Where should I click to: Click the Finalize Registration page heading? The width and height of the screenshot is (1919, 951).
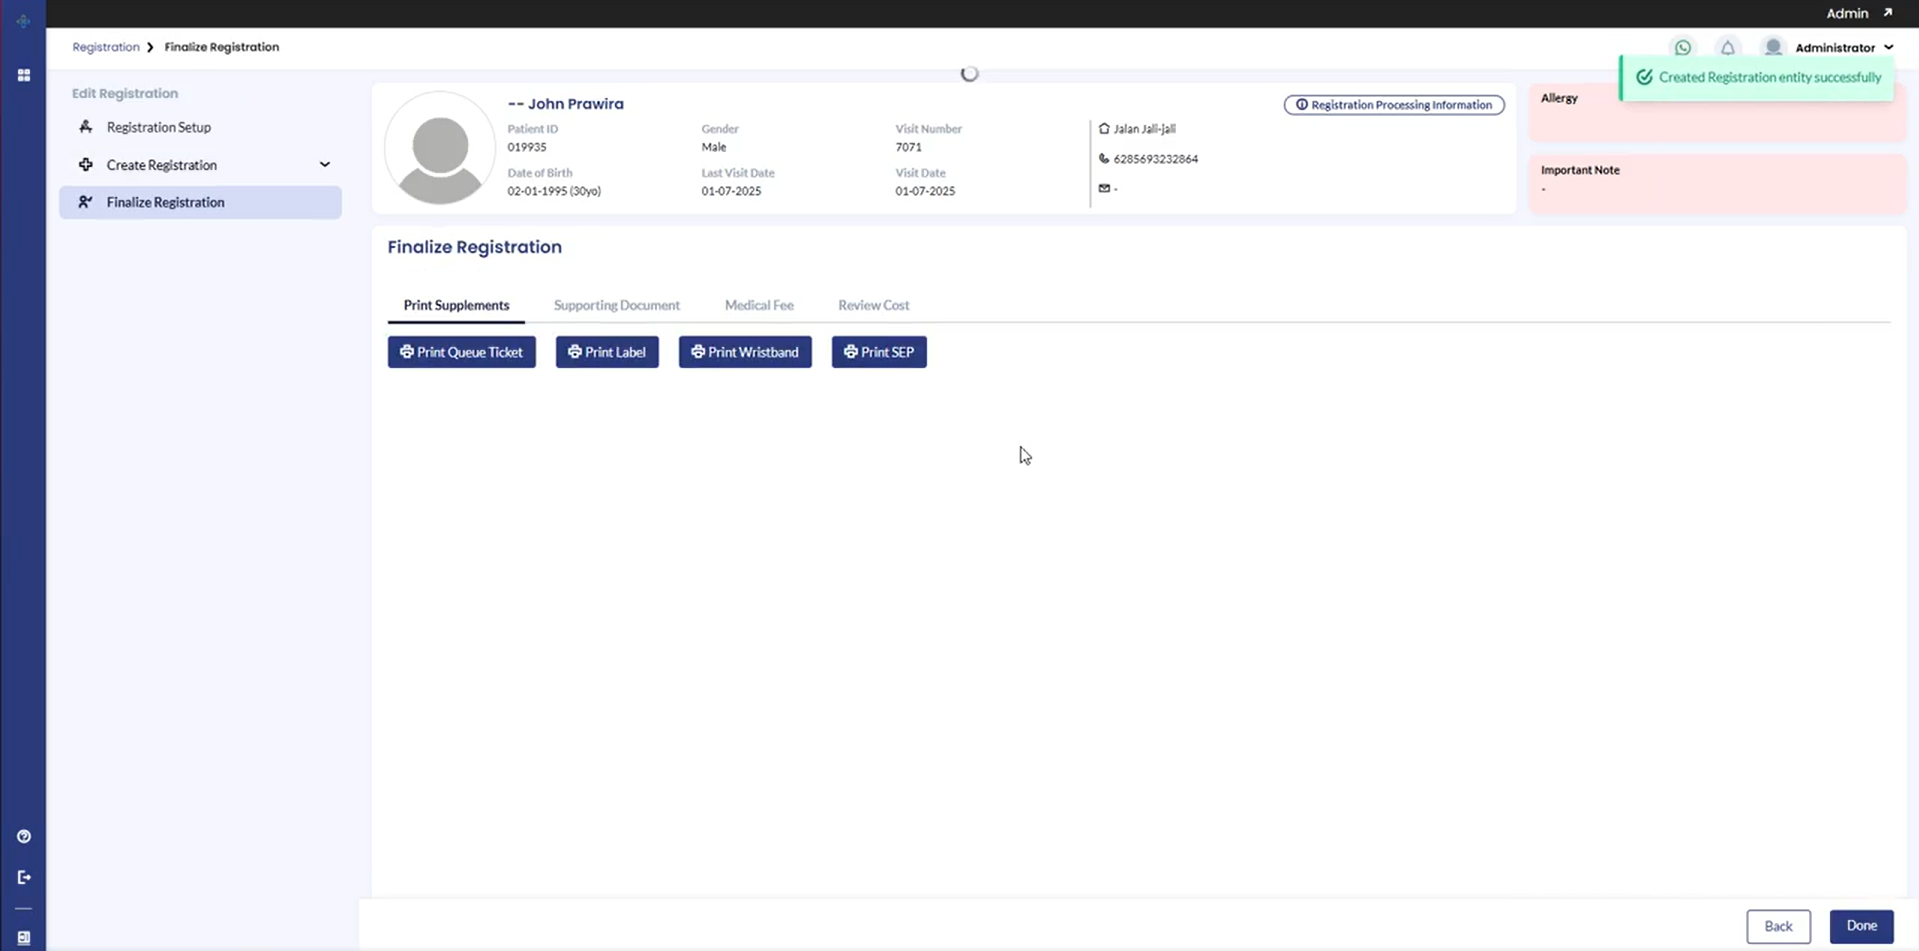point(475,247)
